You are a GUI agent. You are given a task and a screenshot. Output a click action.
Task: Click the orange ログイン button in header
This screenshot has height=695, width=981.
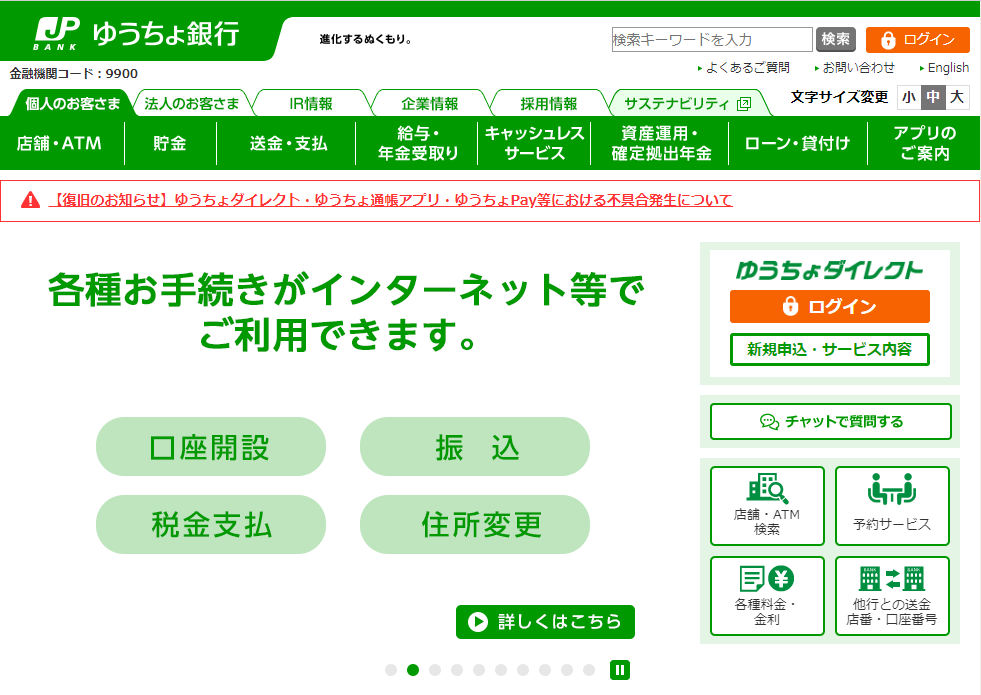click(x=917, y=40)
